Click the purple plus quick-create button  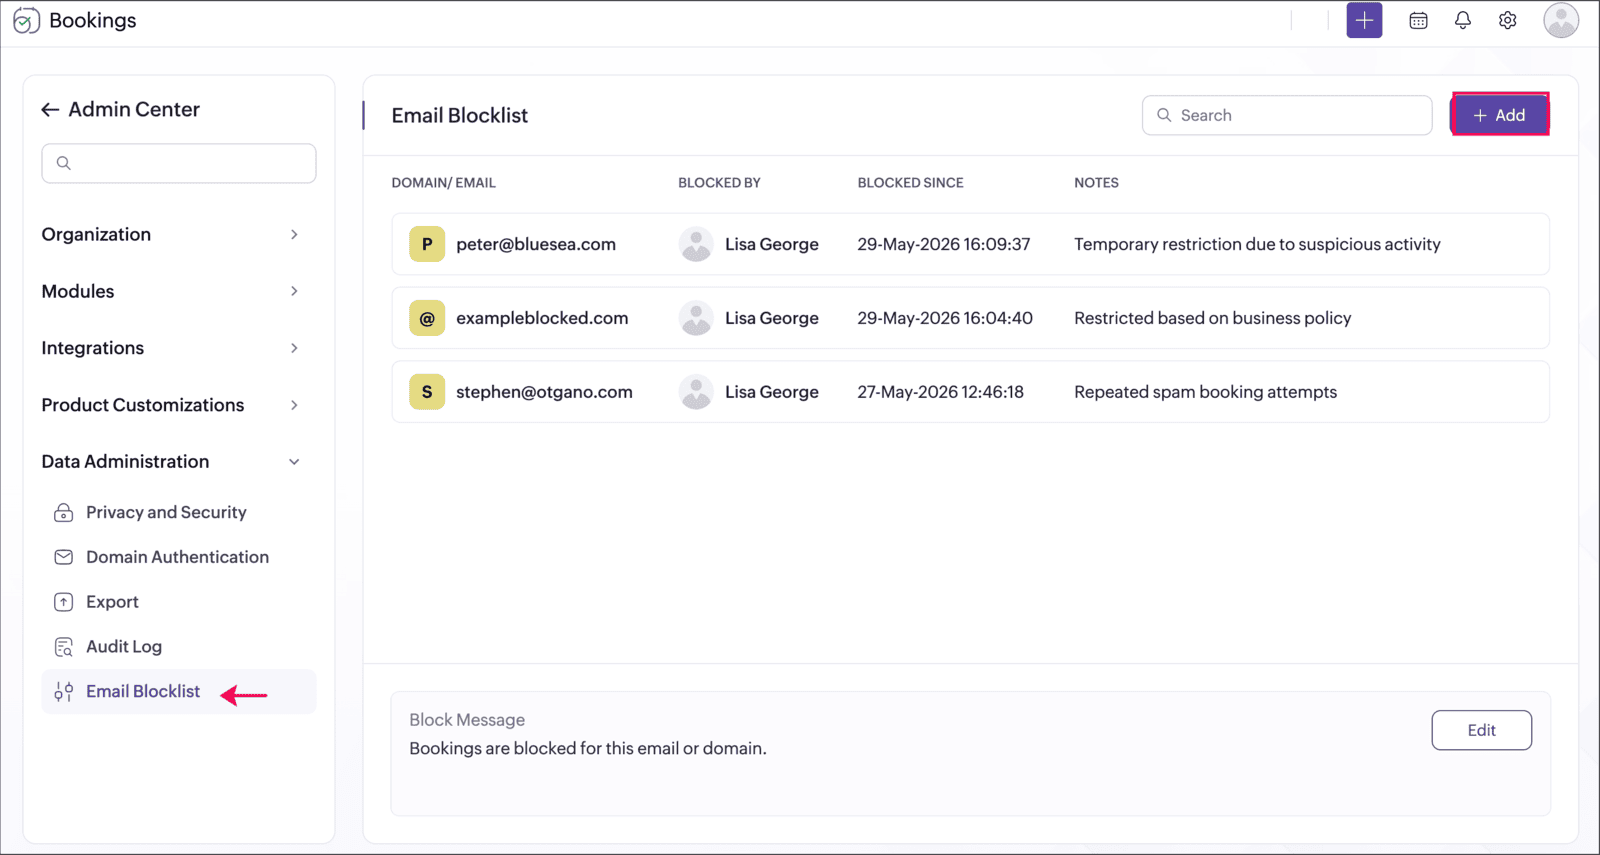pos(1364,21)
